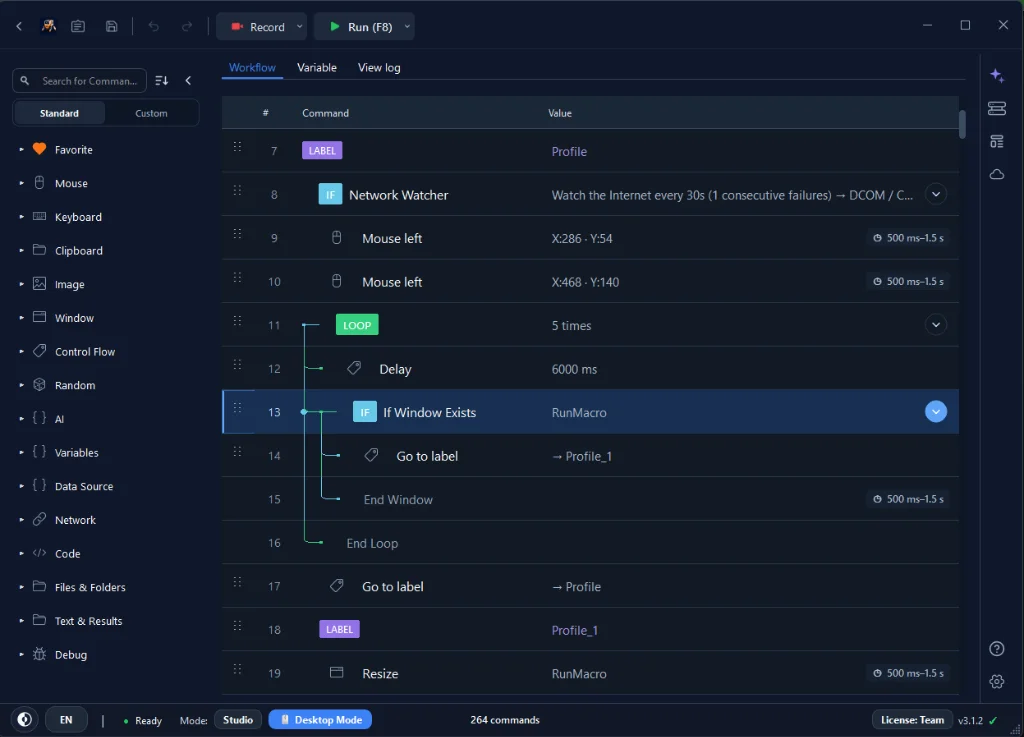Viewport: 1024px width, 737px height.
Task: Click the window icon on Resize row
Action: (x=336, y=672)
